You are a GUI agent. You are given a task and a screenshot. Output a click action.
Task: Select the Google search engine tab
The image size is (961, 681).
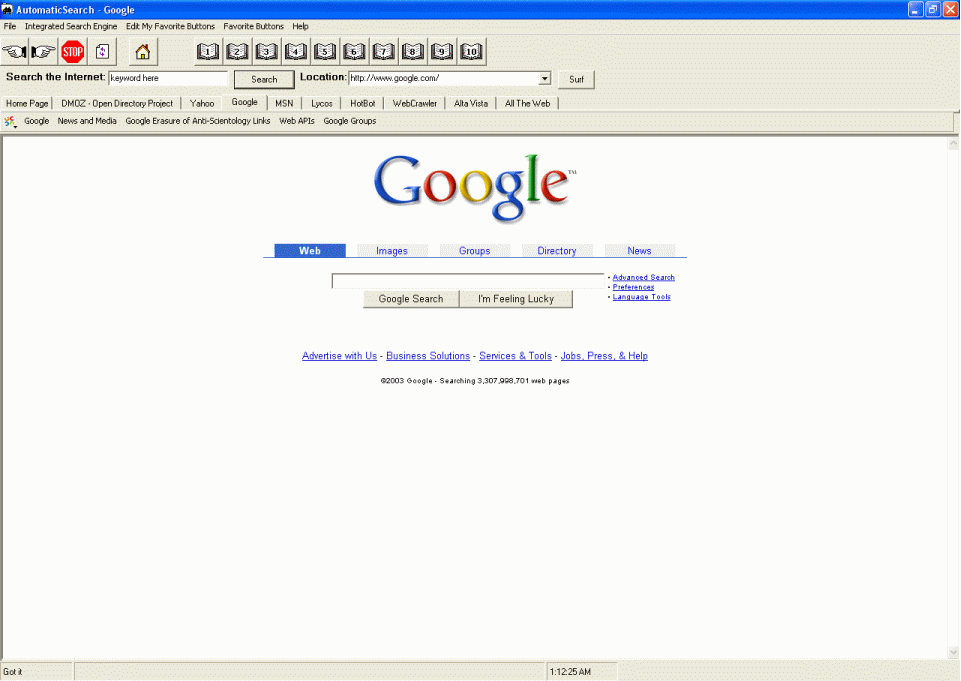coord(245,102)
